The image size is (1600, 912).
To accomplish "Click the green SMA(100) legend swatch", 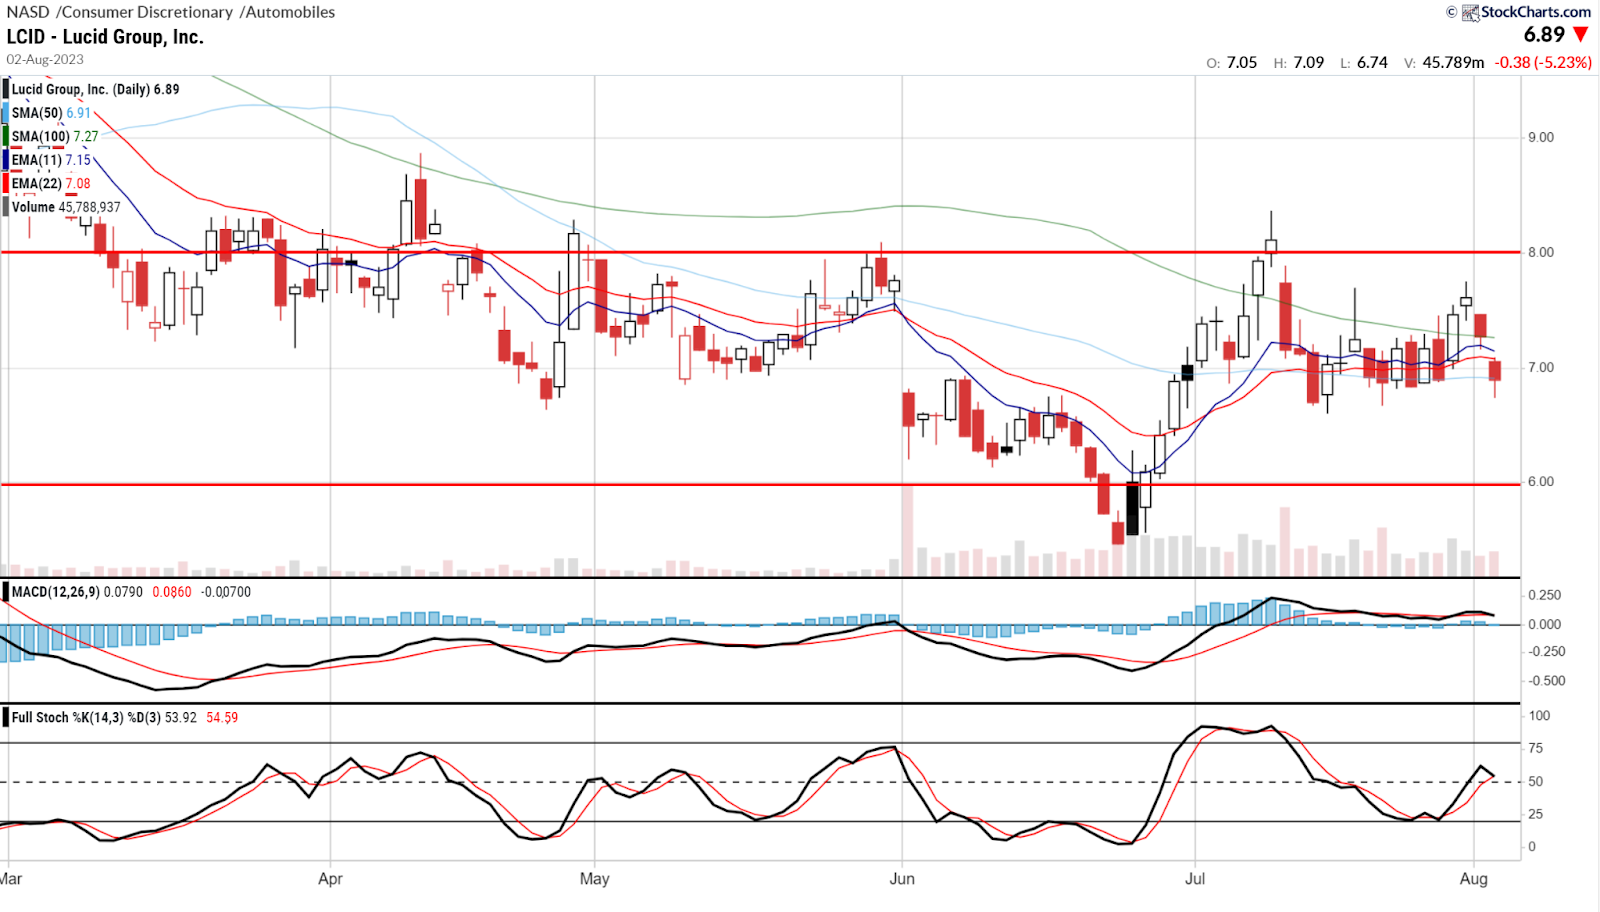I will tap(5, 136).
